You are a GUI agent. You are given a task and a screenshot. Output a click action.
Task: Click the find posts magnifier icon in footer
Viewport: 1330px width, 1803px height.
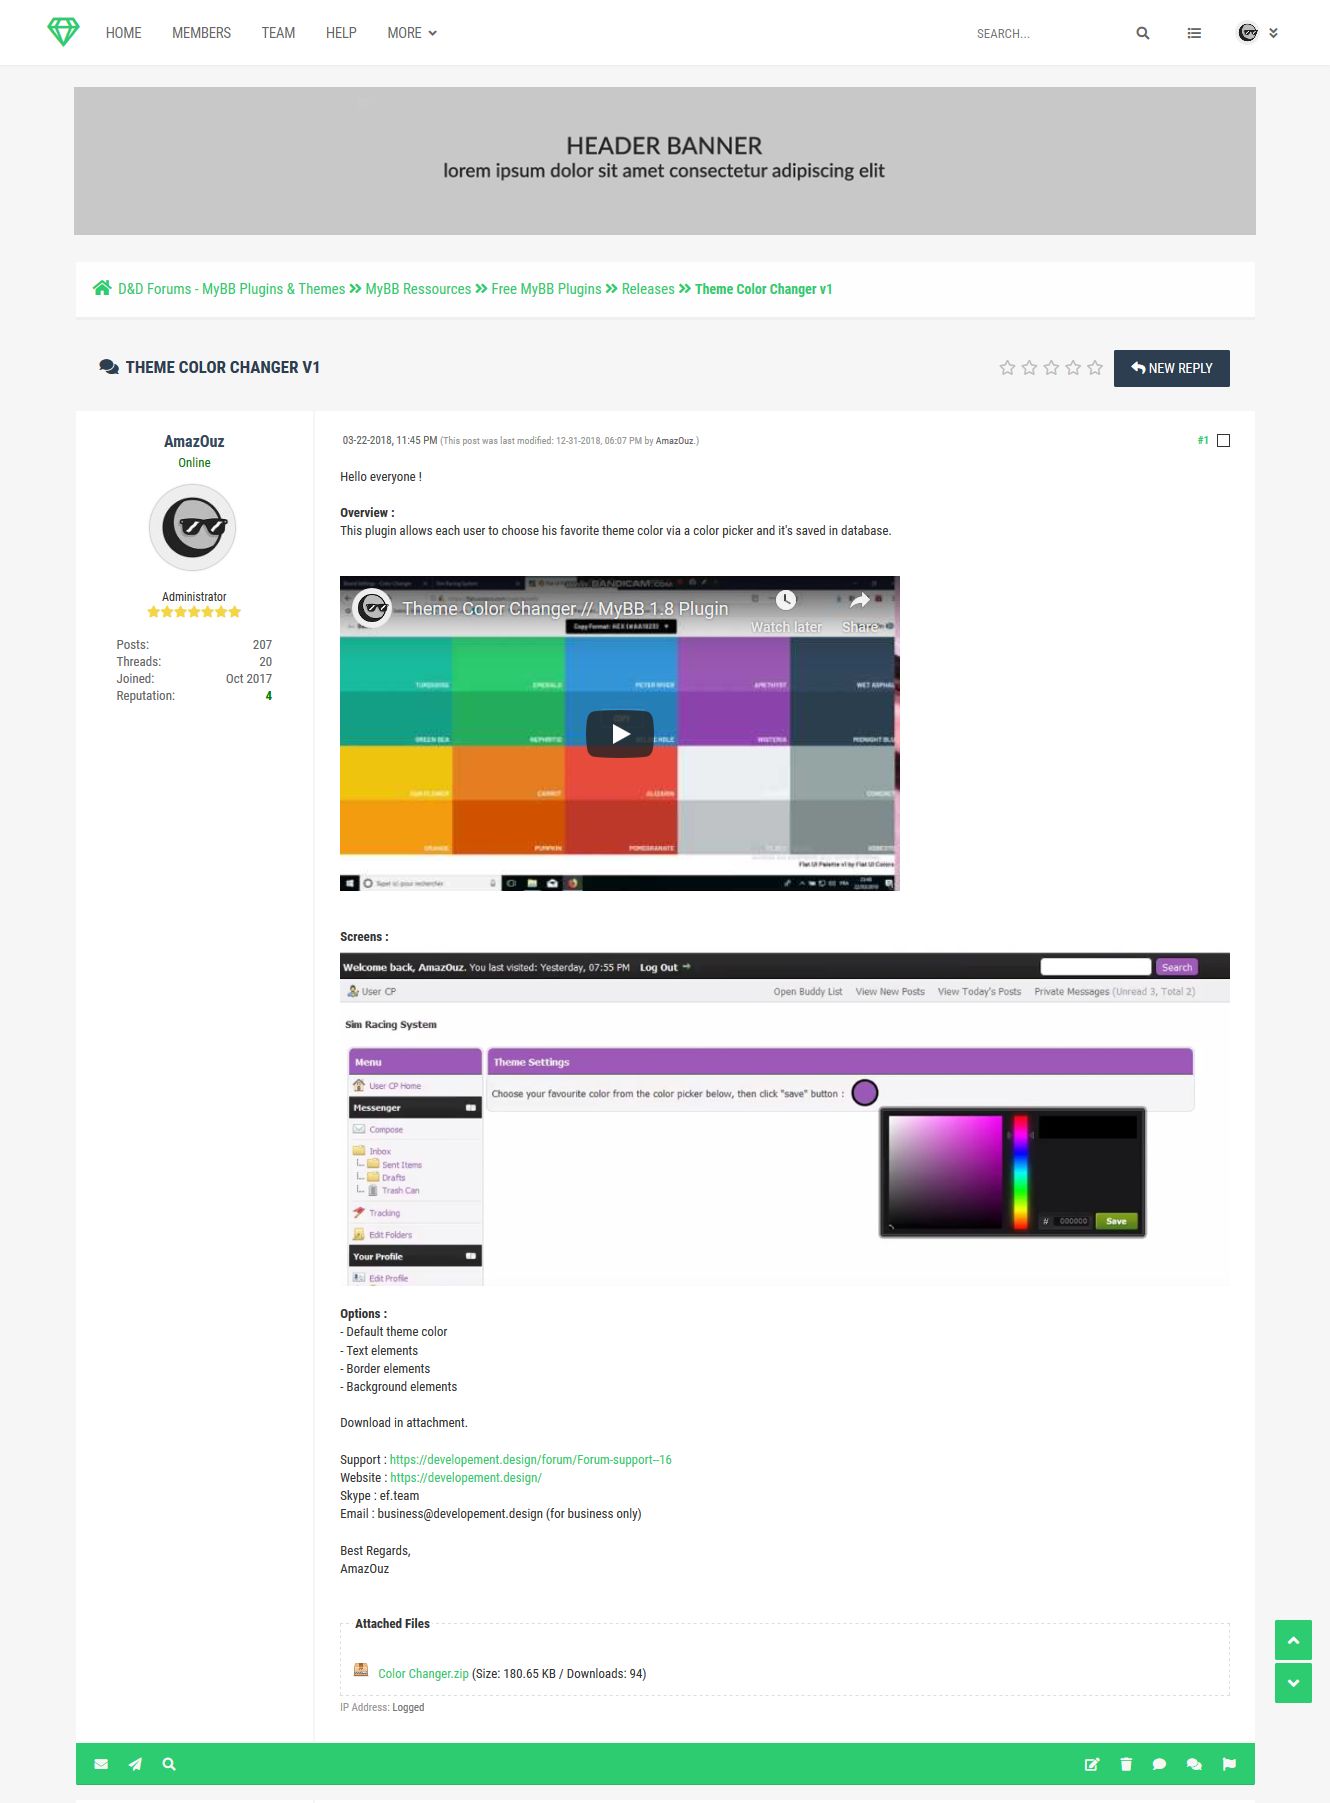pyautogui.click(x=169, y=1764)
